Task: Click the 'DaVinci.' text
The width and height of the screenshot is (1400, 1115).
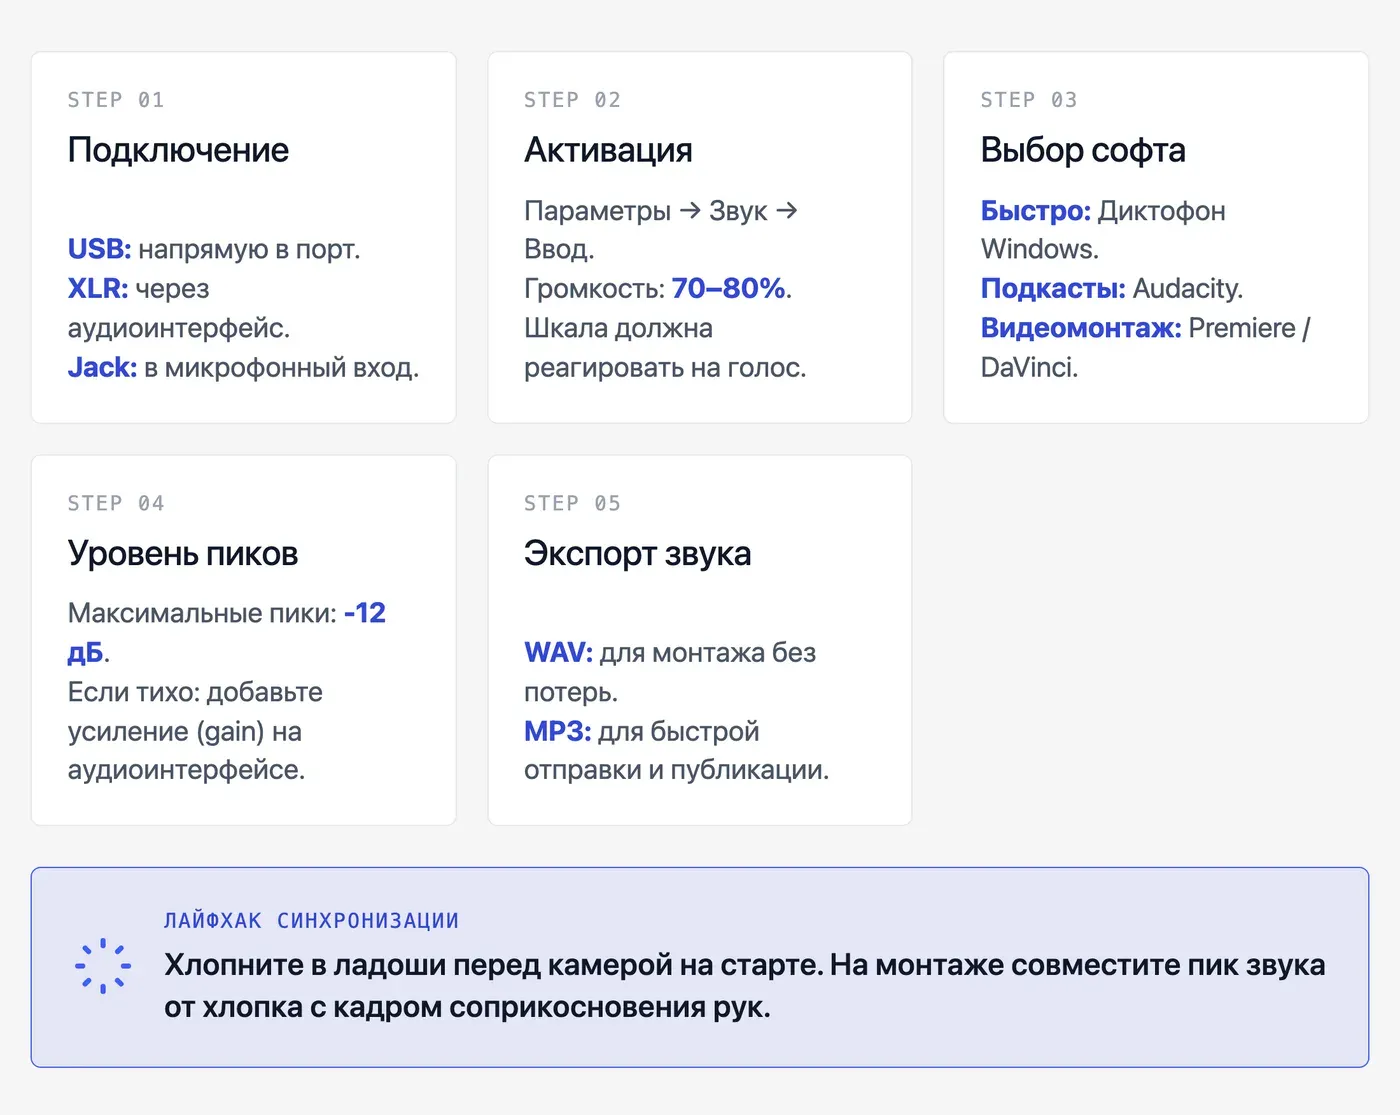Action: tap(1029, 368)
